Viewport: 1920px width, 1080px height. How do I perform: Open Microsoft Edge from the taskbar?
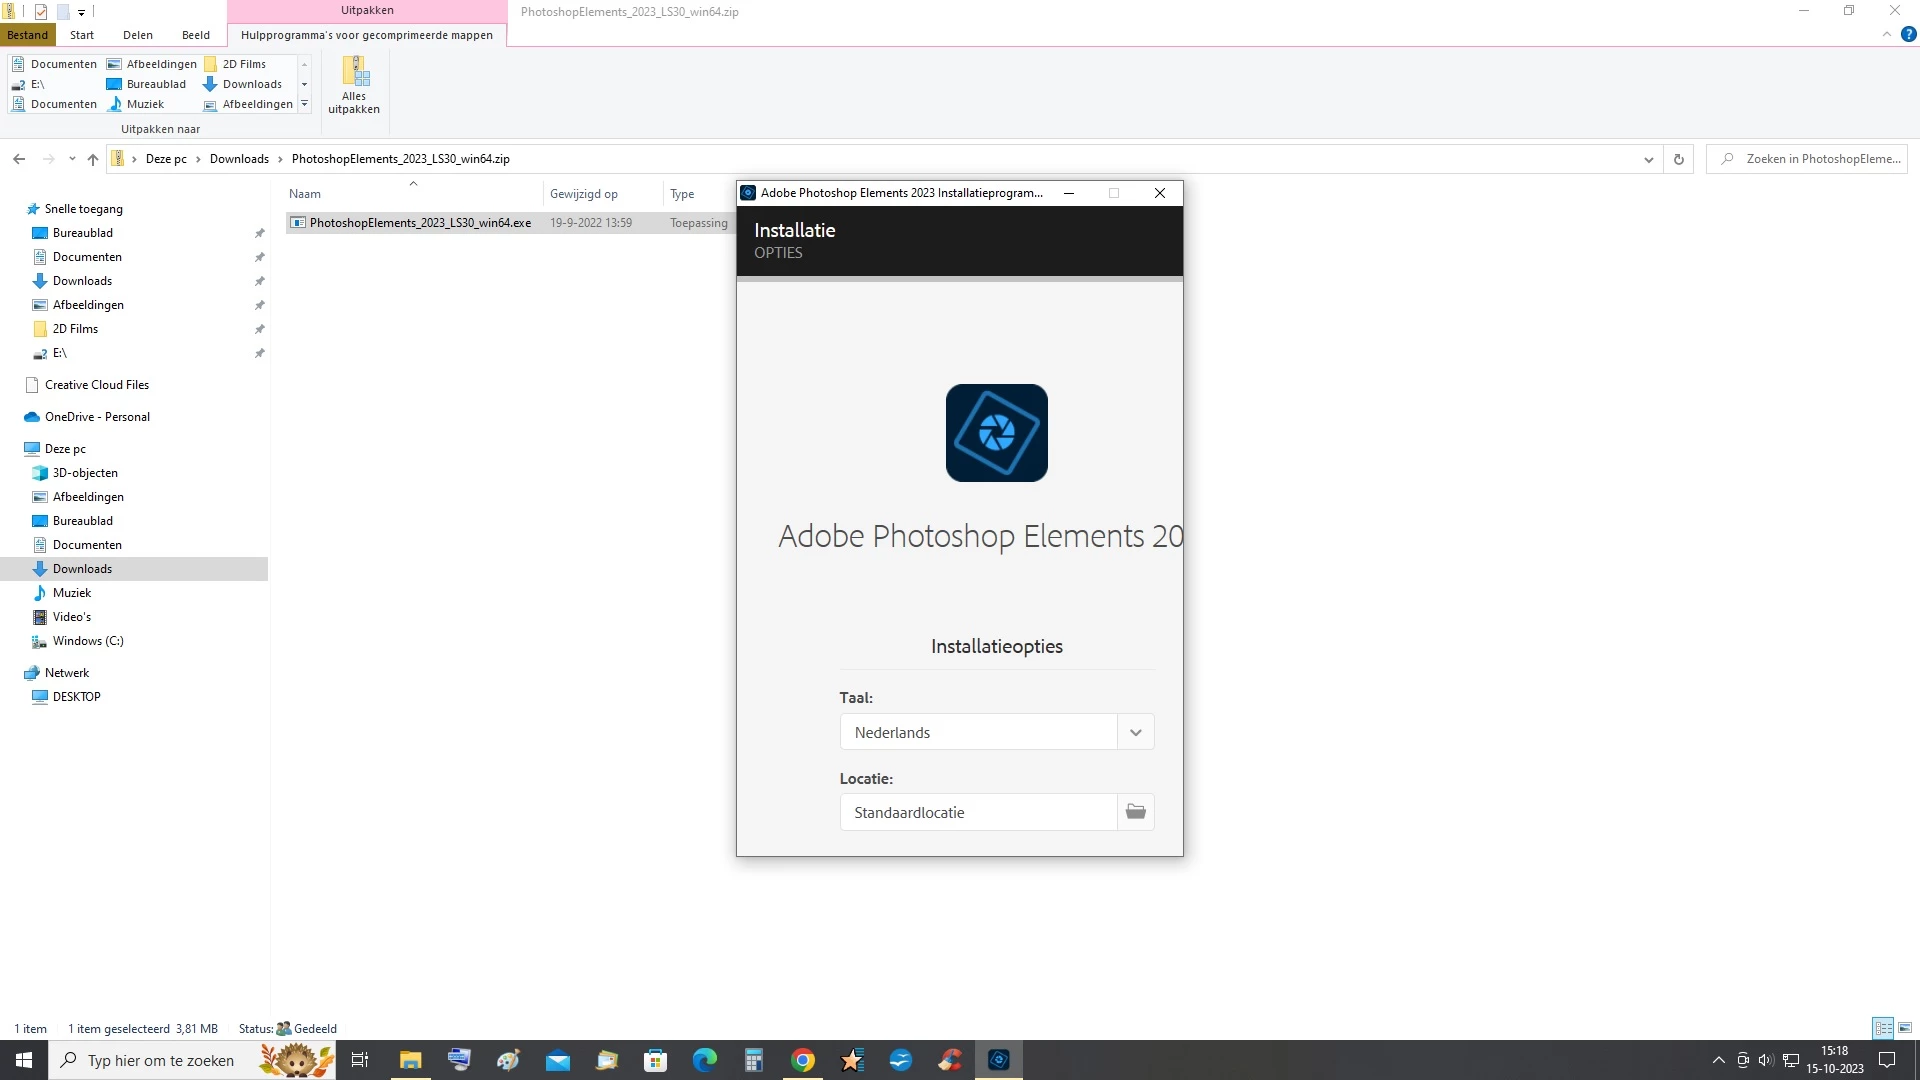(705, 1060)
